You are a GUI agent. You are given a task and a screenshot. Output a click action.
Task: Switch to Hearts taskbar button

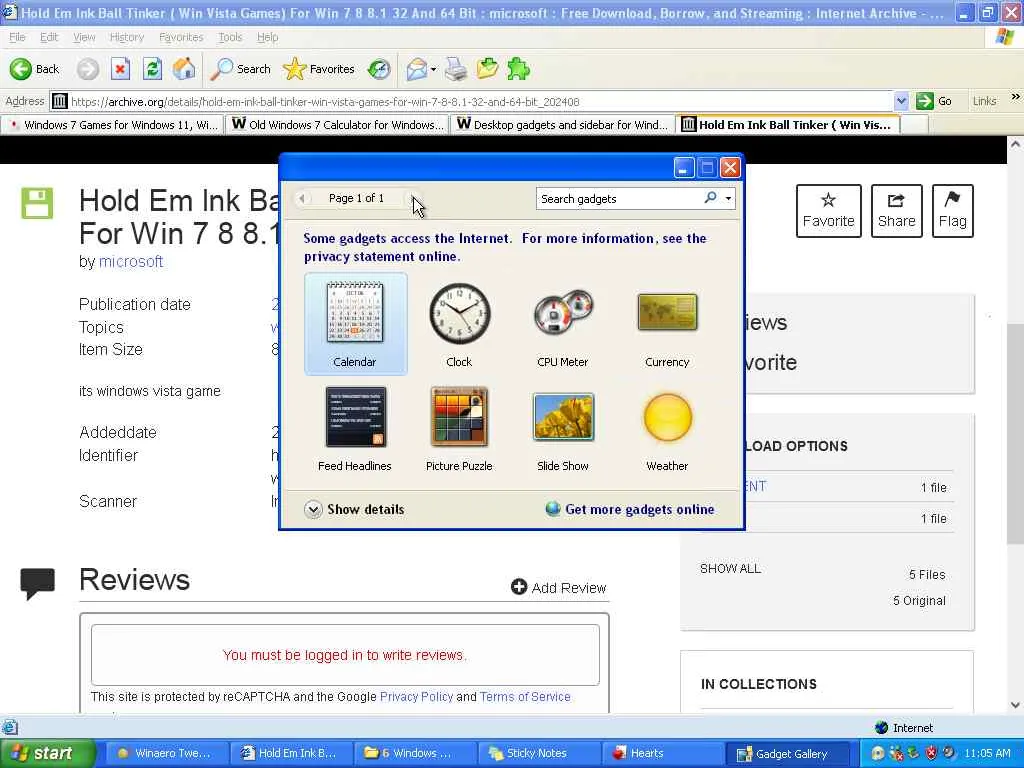click(661, 753)
